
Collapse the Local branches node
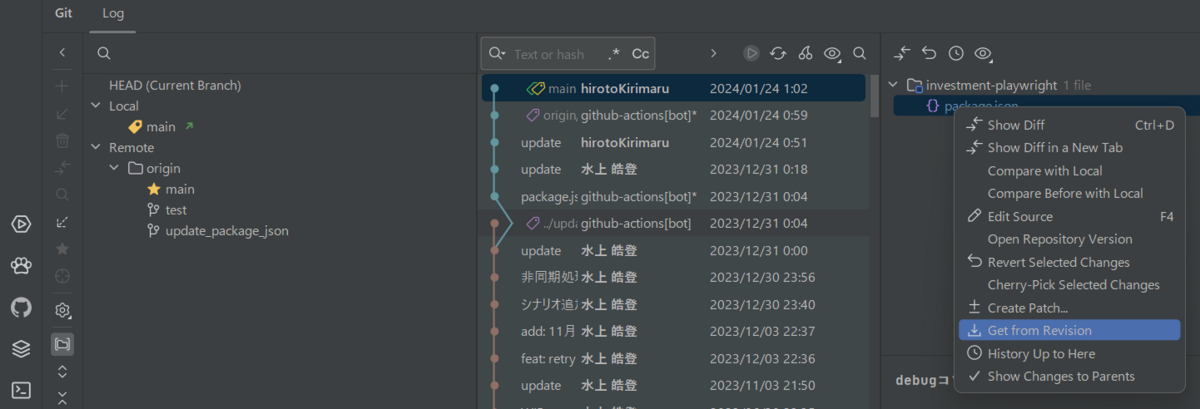tap(95, 106)
